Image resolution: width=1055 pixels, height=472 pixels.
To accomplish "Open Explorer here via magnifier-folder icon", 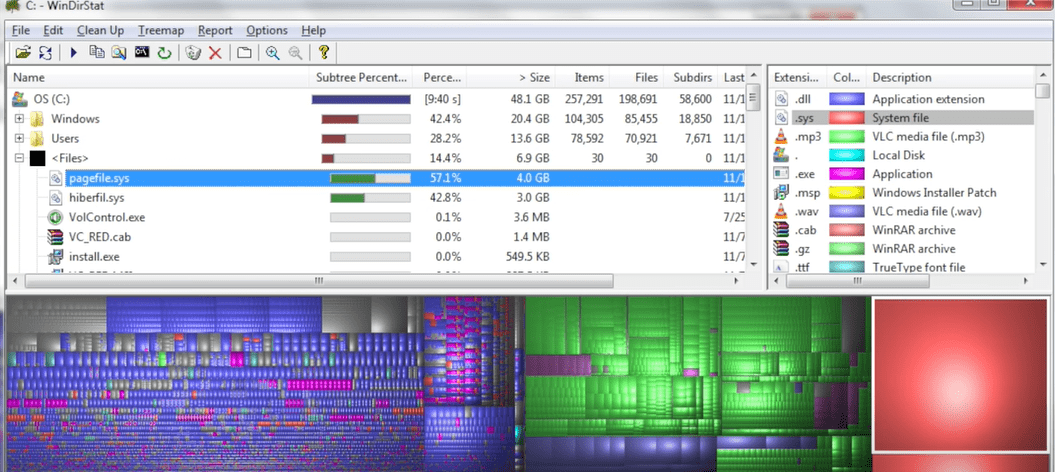I will tap(119, 52).
